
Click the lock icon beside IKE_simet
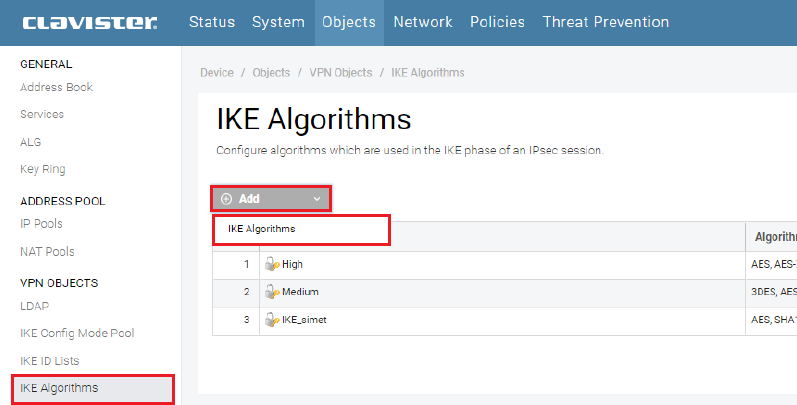[x=271, y=319]
